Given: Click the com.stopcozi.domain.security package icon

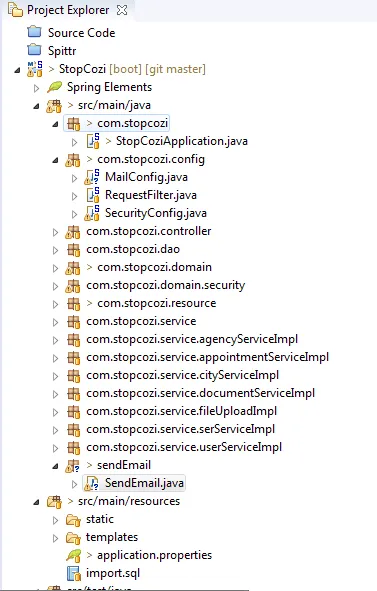Looking at the screenshot, I should coord(73,286).
